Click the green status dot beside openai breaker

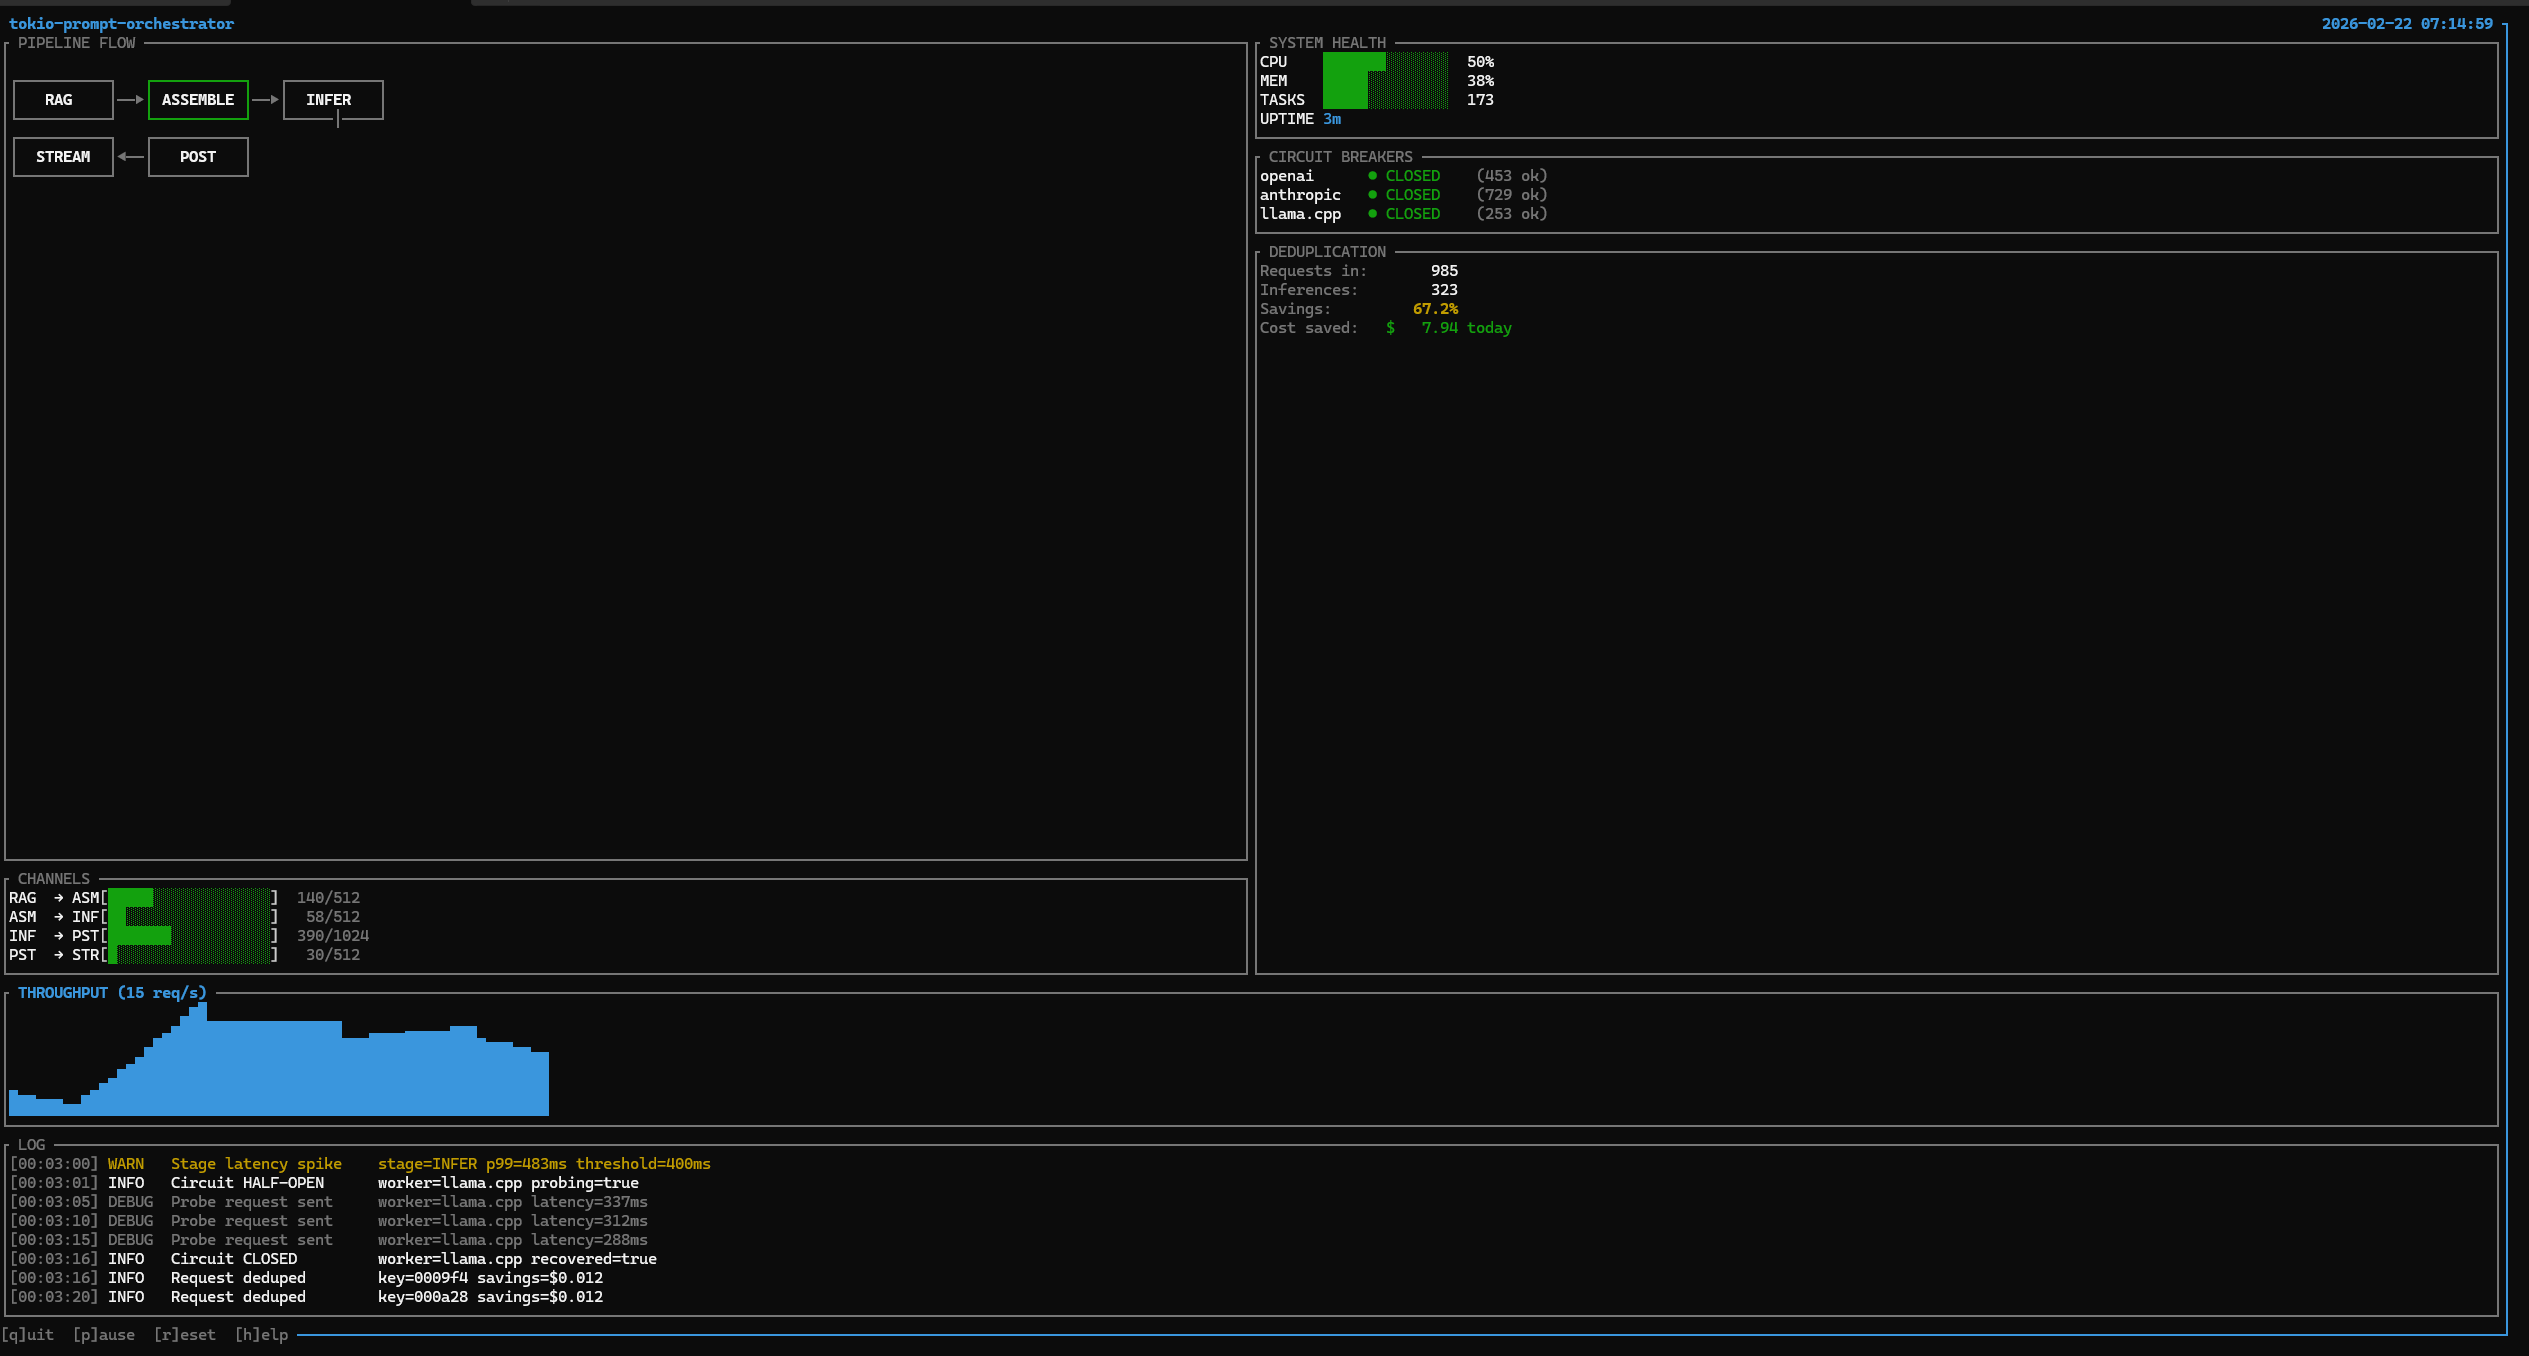(x=1372, y=175)
